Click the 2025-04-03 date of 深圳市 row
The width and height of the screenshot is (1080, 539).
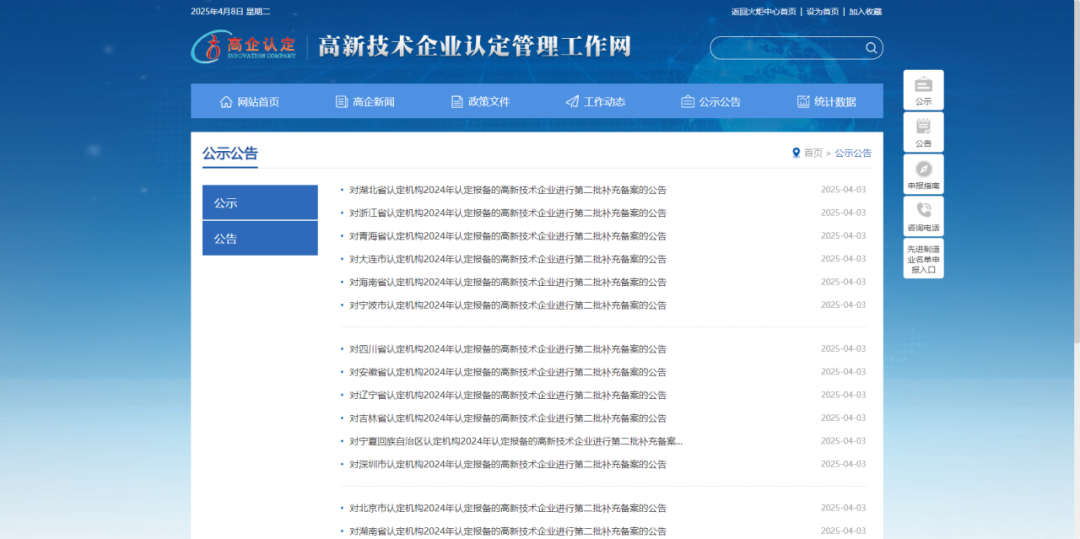(843, 464)
